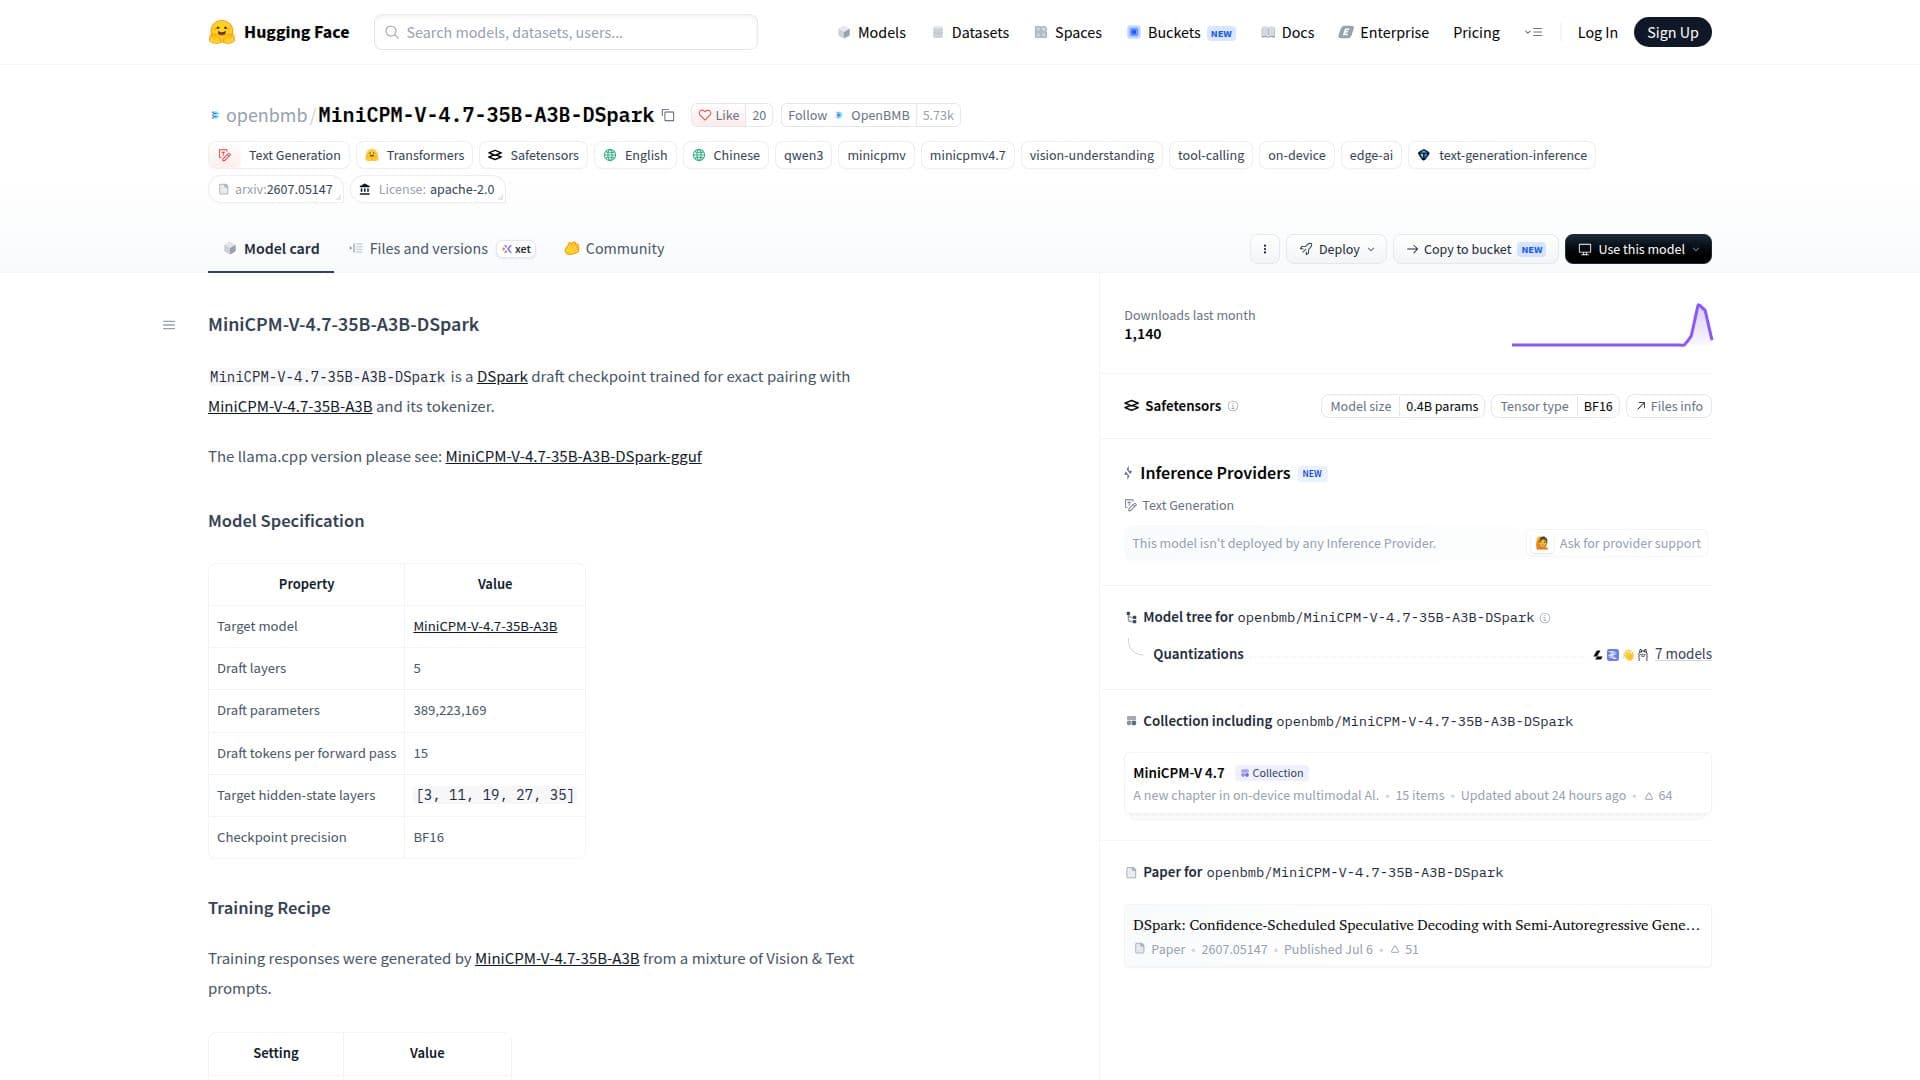Viewport: 1920px width, 1080px height.
Task: Expand the Use this model dropdown
Action: 1638,249
